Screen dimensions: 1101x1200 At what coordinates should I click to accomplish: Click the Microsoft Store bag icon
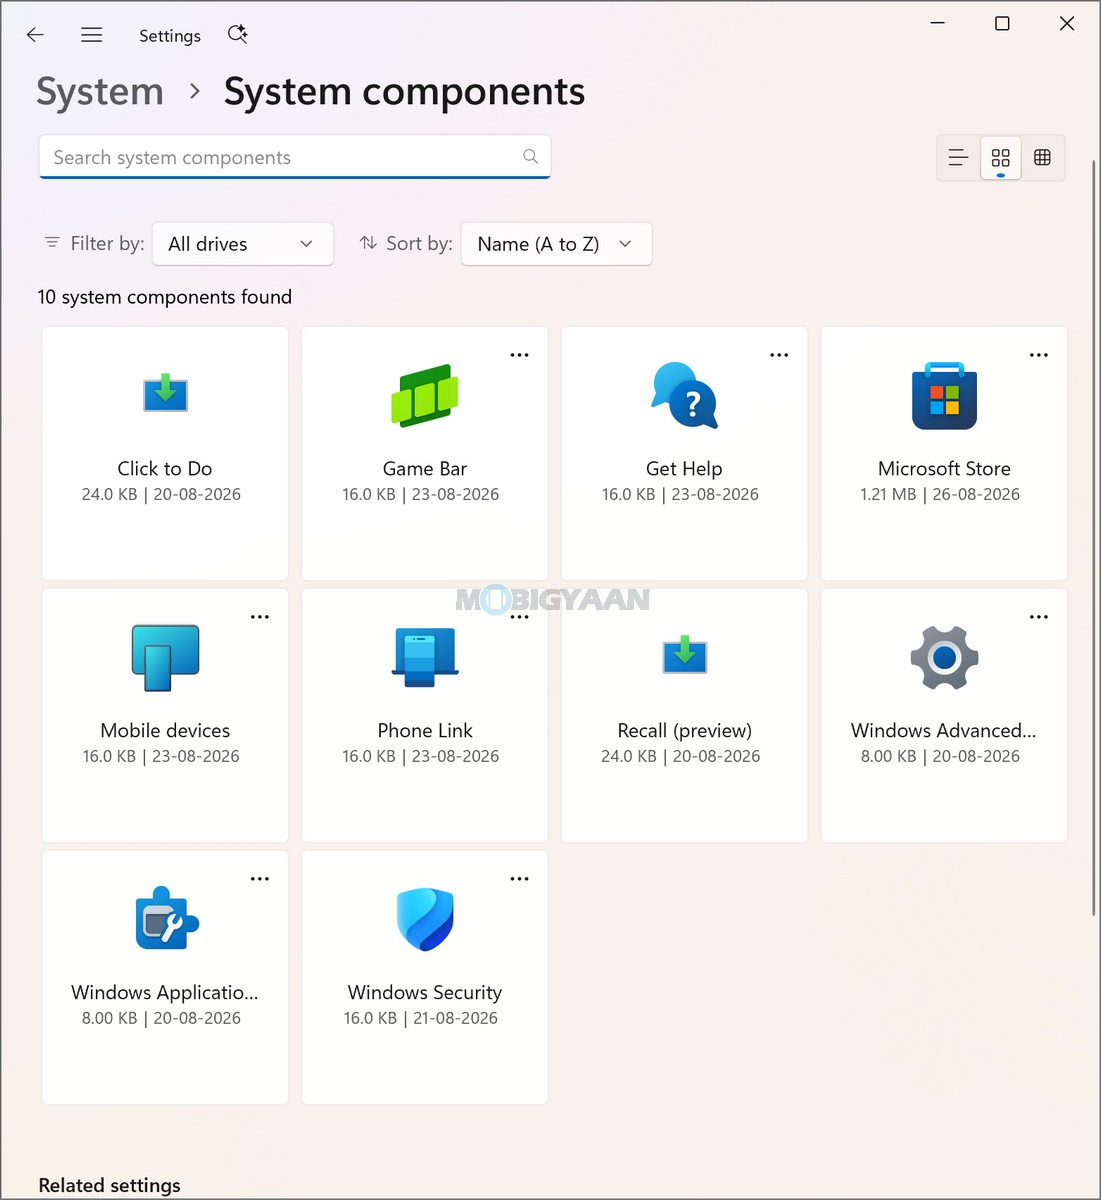coord(944,396)
